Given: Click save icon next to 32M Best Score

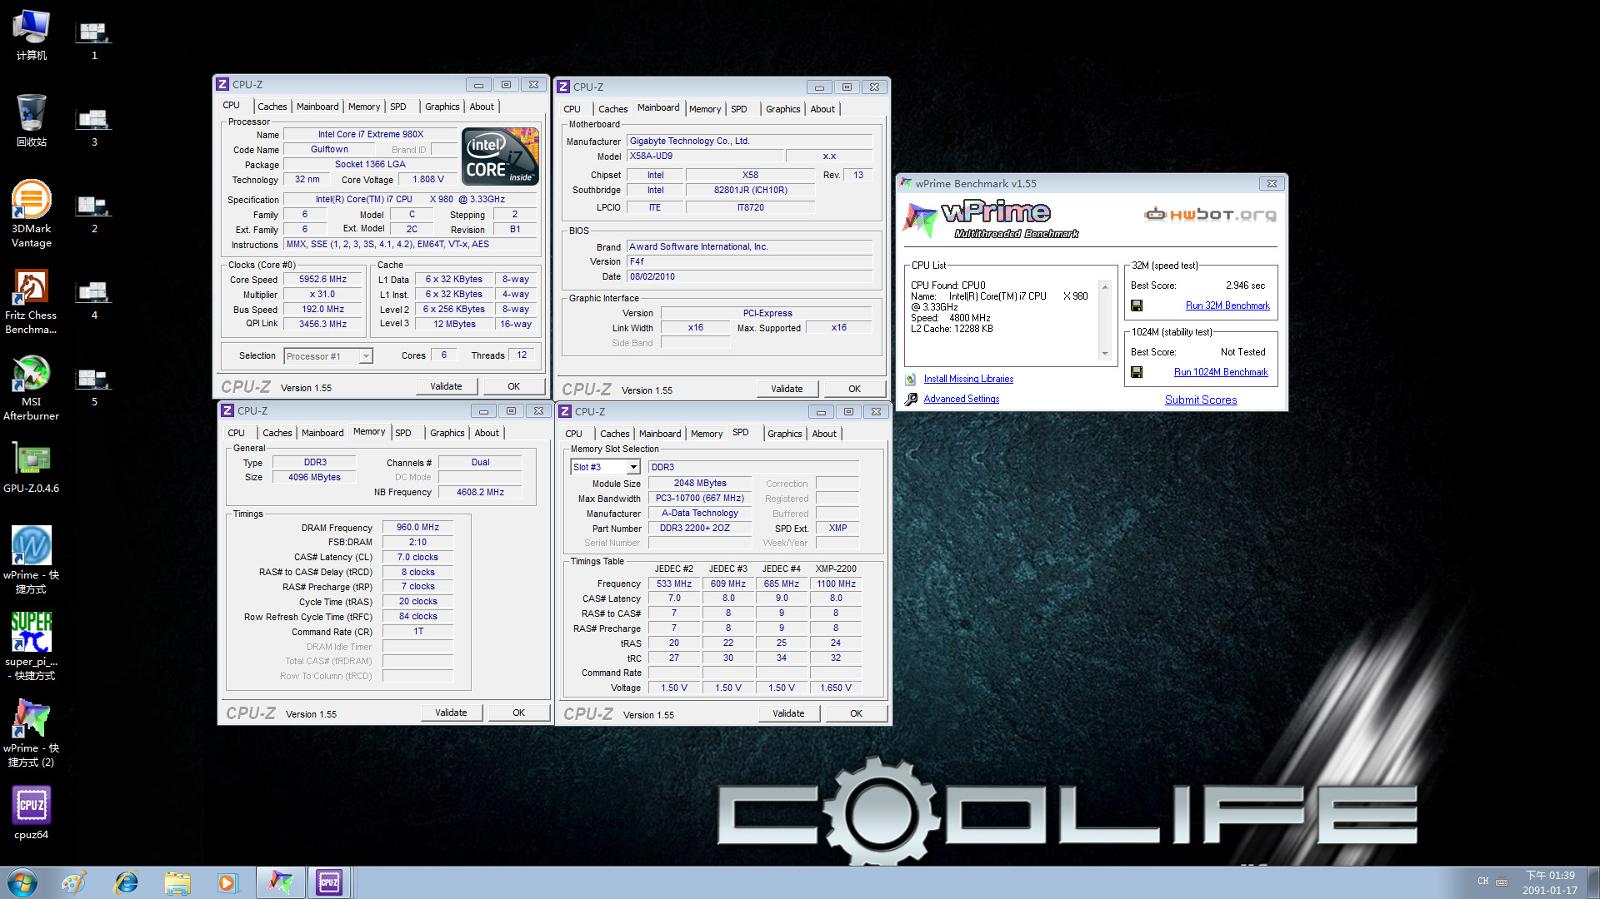Looking at the screenshot, I should pos(1137,306).
